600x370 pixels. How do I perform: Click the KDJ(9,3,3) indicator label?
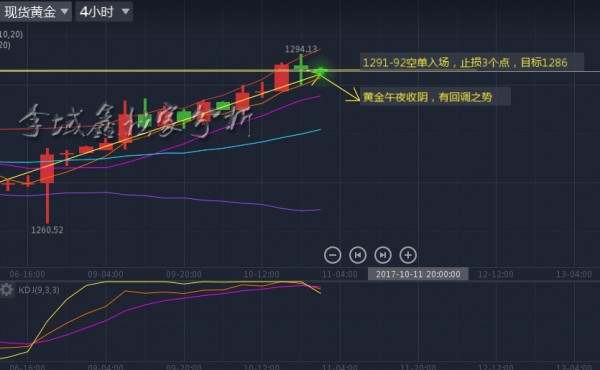[39, 290]
